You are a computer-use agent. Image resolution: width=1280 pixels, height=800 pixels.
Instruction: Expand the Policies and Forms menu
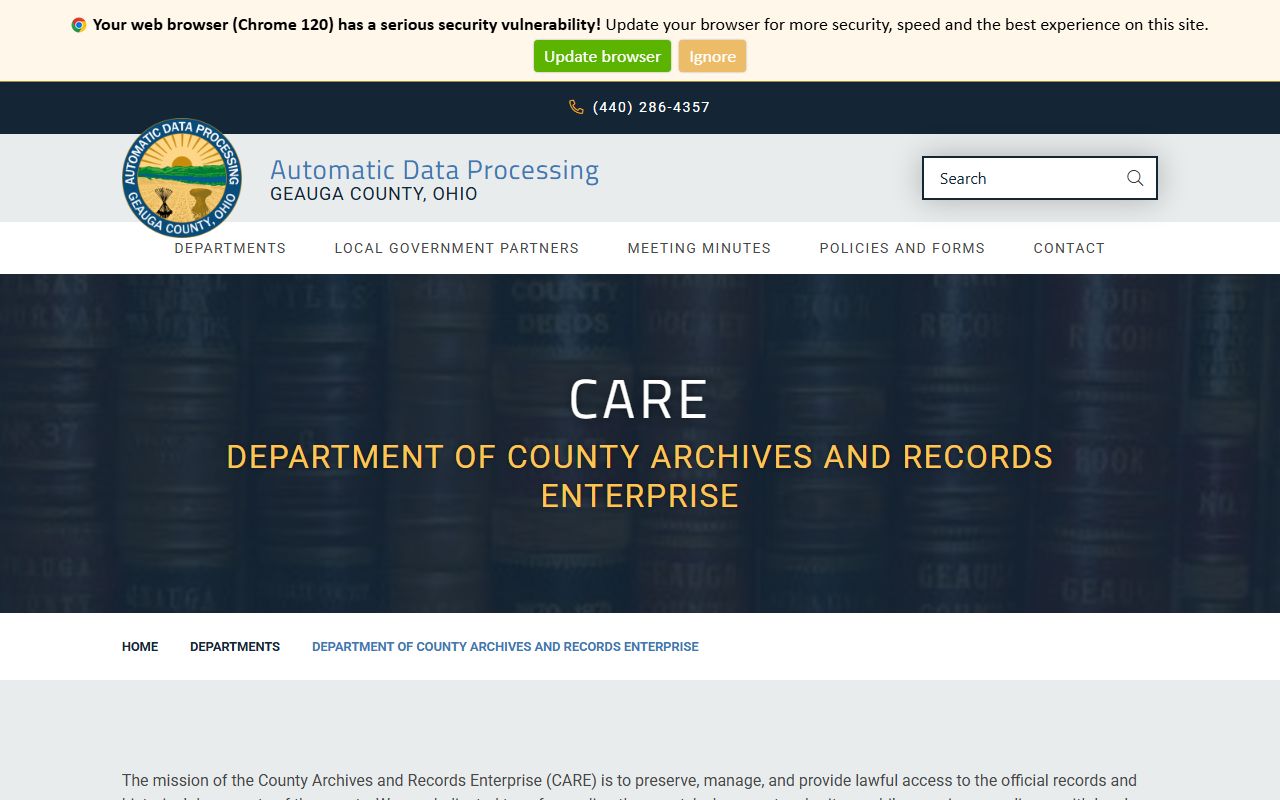click(902, 248)
